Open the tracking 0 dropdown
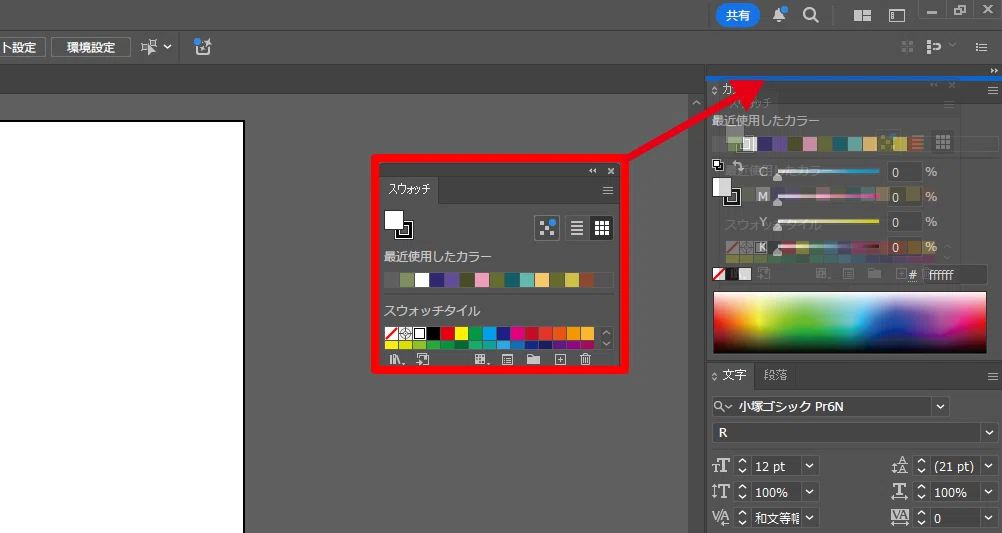The height and width of the screenshot is (533, 1002). [x=989, y=518]
